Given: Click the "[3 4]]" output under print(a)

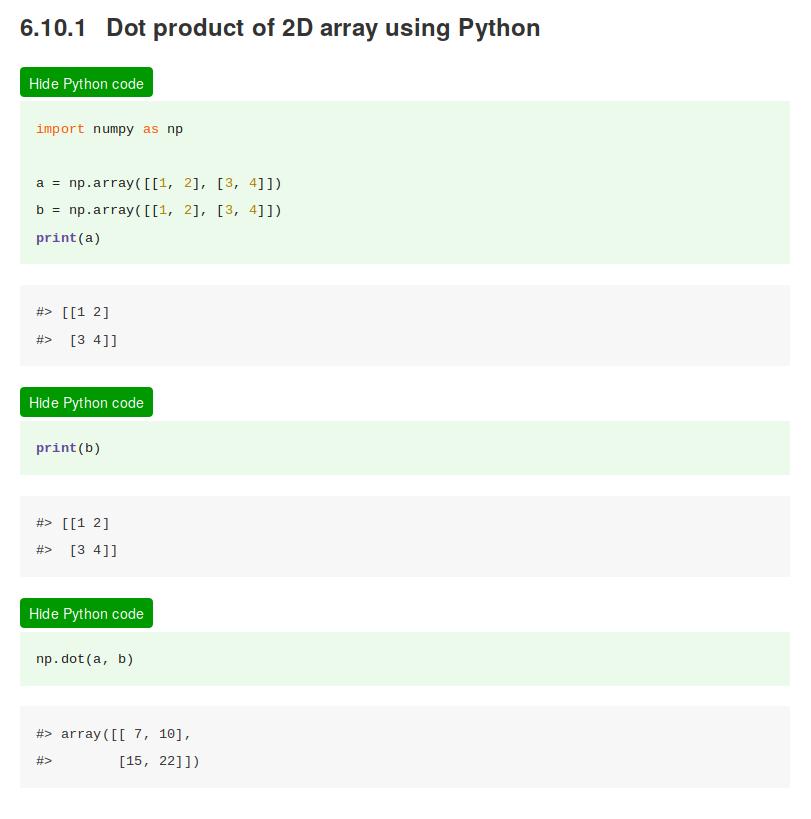Looking at the screenshot, I should [x=93, y=340].
